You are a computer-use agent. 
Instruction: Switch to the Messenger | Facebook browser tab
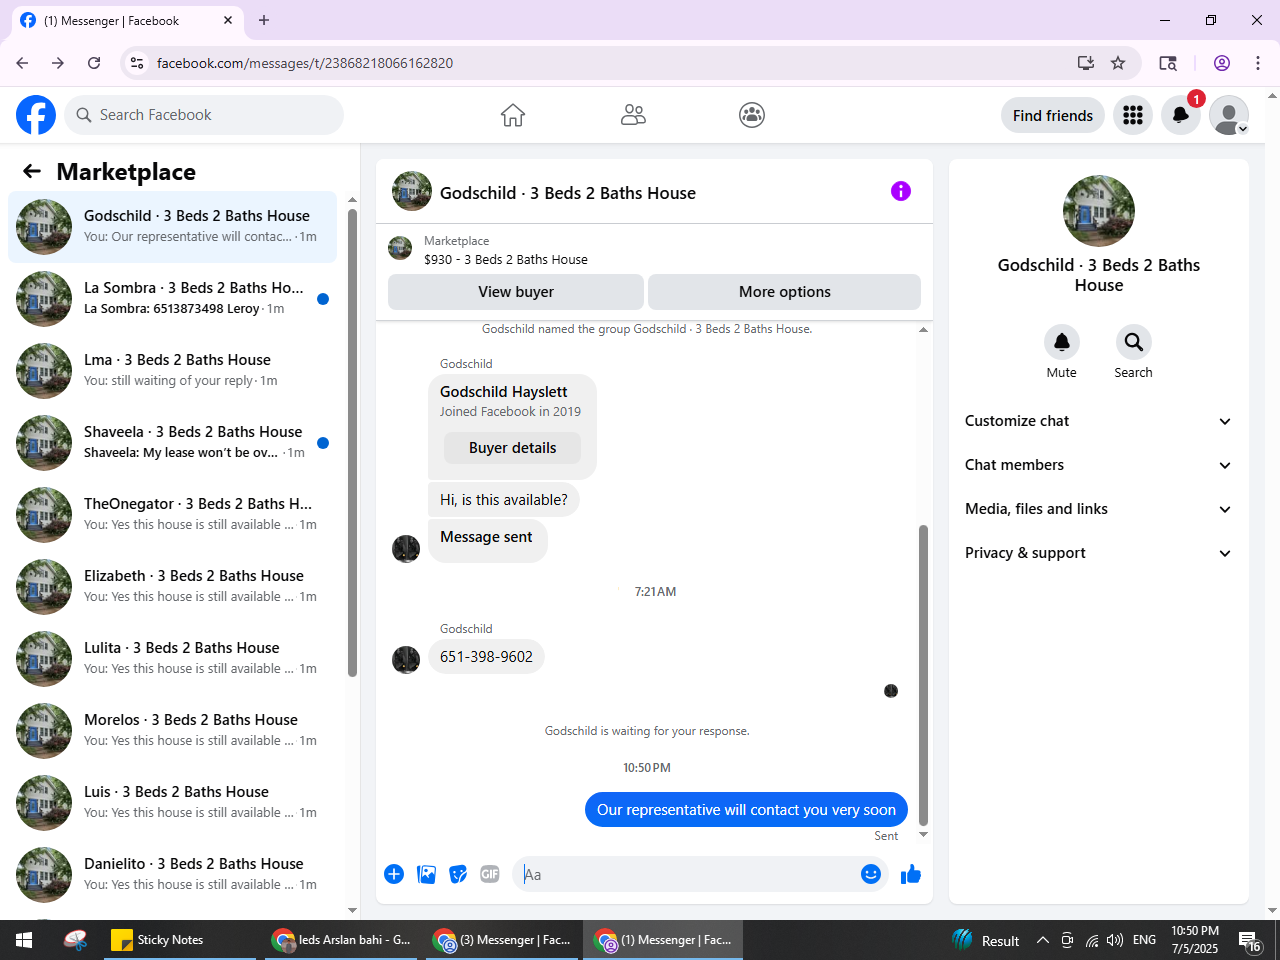click(x=126, y=20)
